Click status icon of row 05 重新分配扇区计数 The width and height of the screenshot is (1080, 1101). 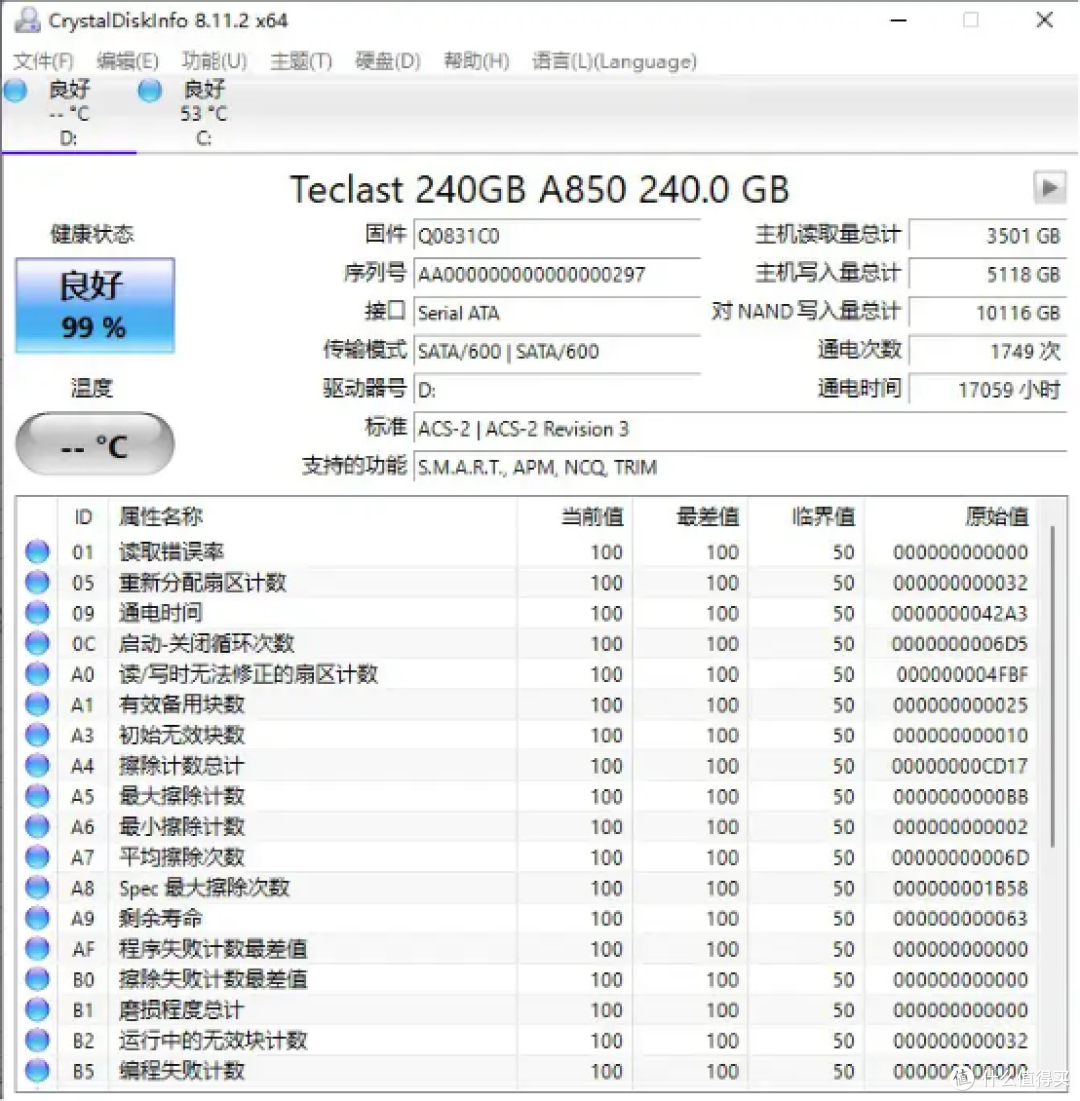click(x=37, y=582)
